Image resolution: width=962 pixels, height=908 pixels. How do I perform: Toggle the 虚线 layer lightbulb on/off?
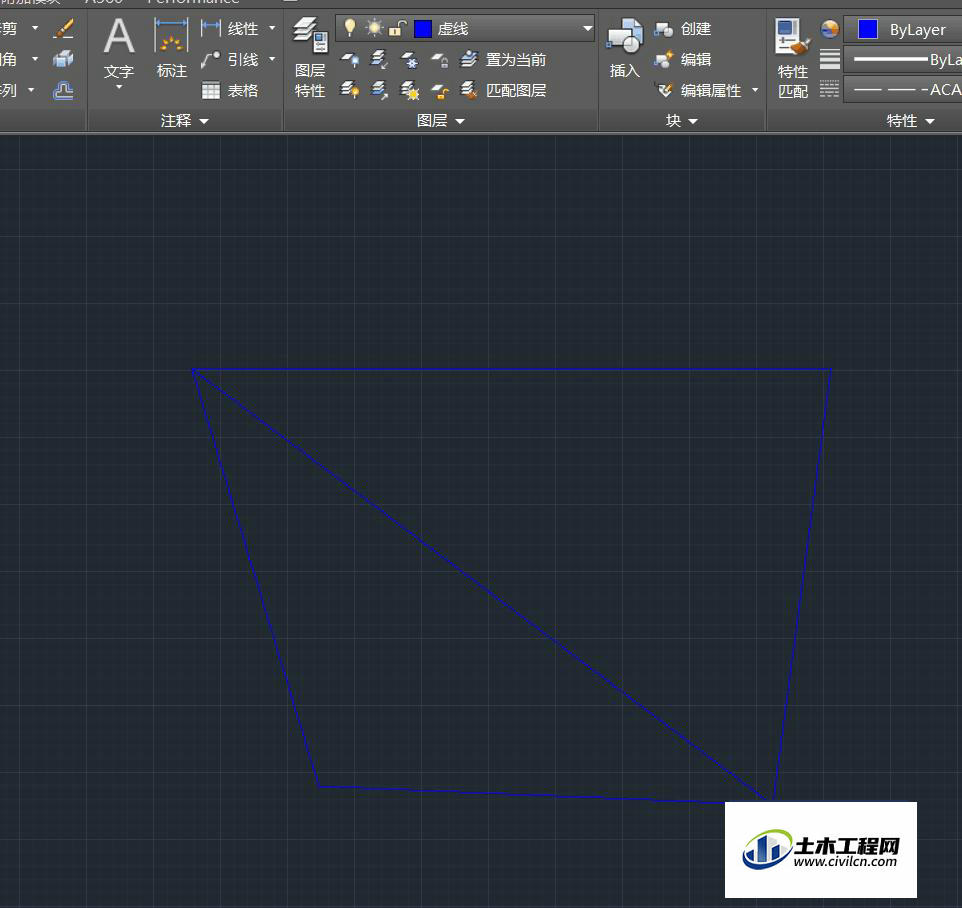tap(350, 28)
